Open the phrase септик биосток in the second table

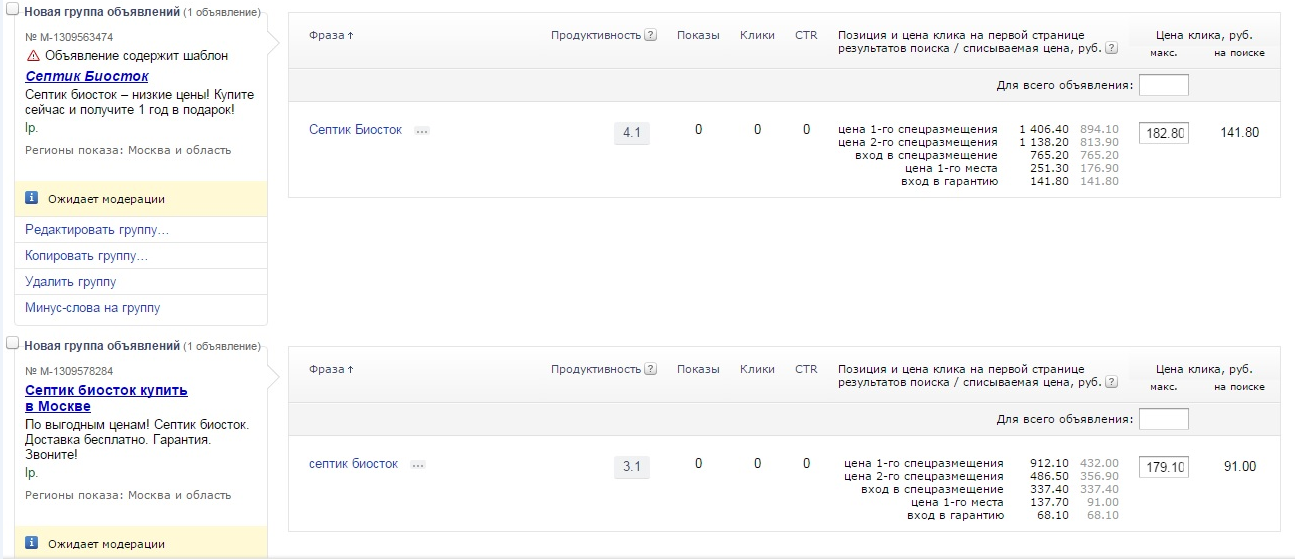pyautogui.click(x=354, y=464)
